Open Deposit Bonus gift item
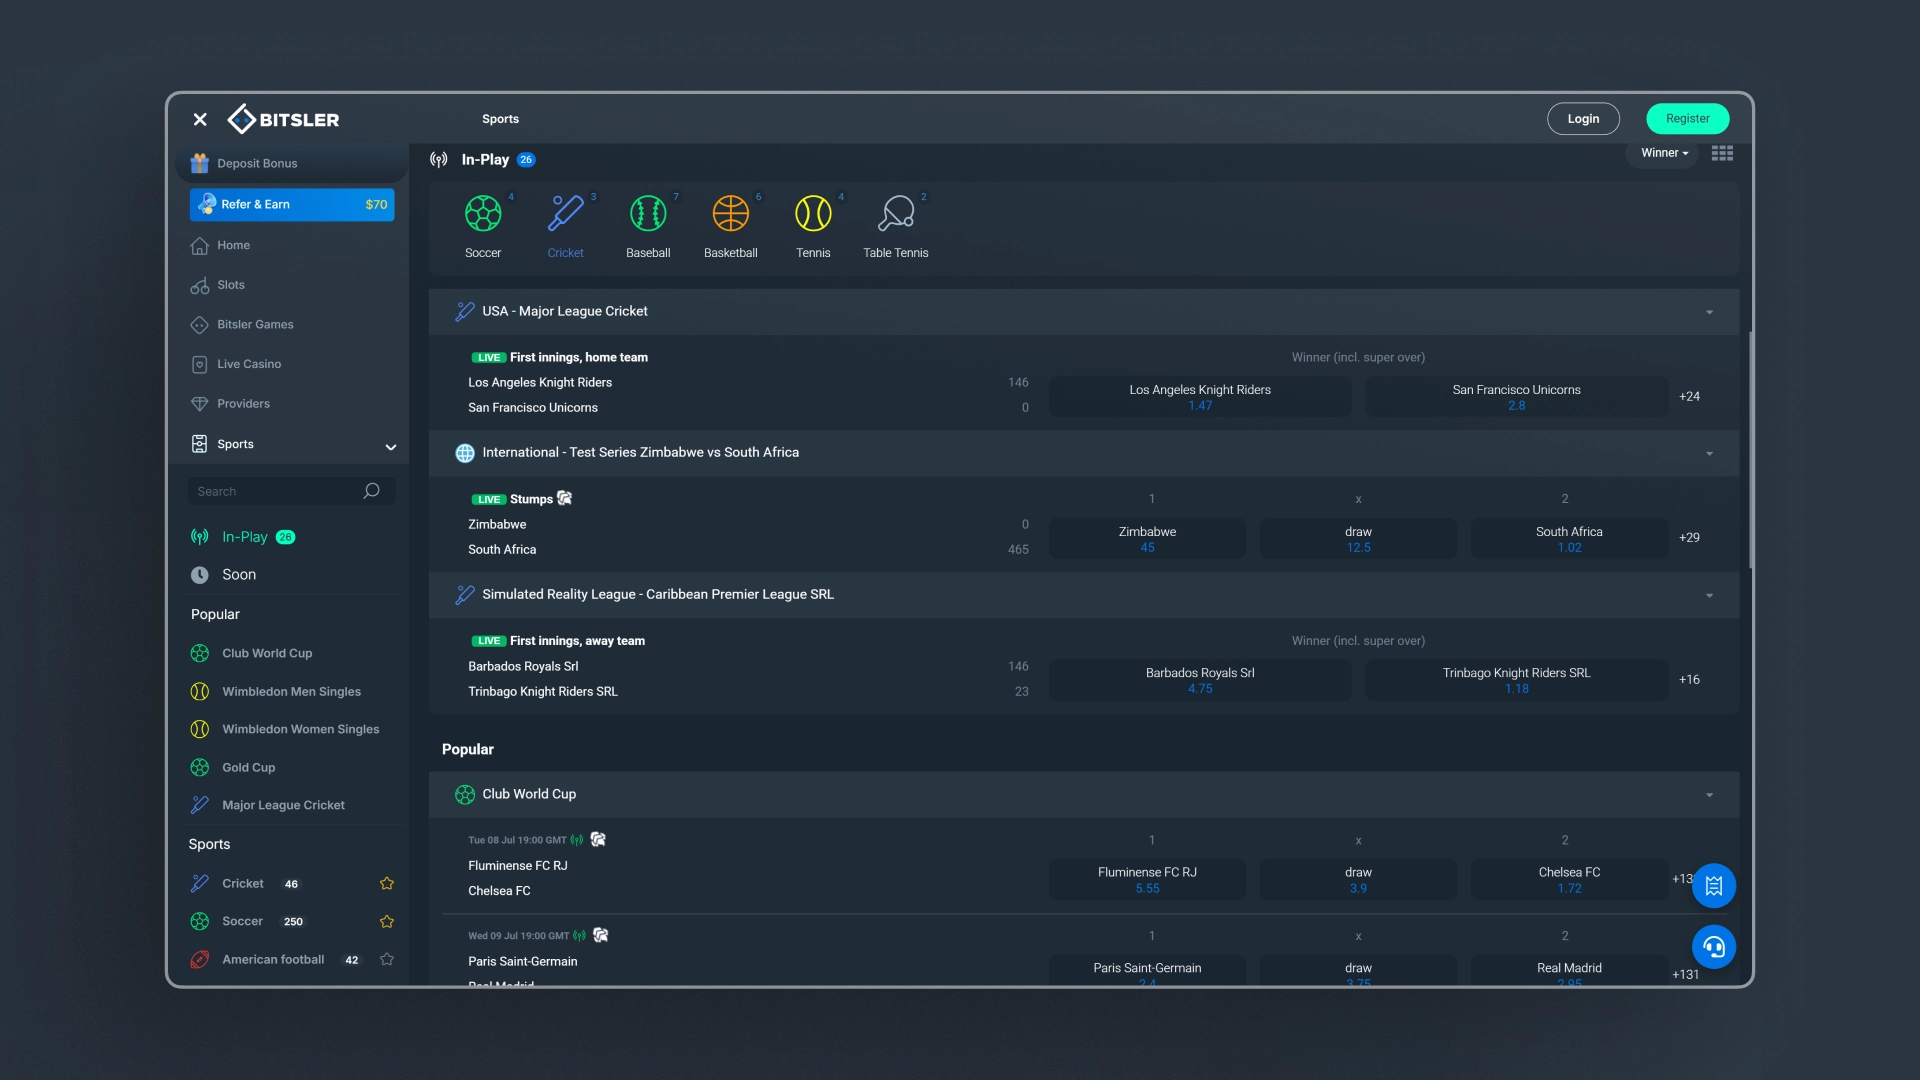The width and height of the screenshot is (1920, 1080). 292,163
